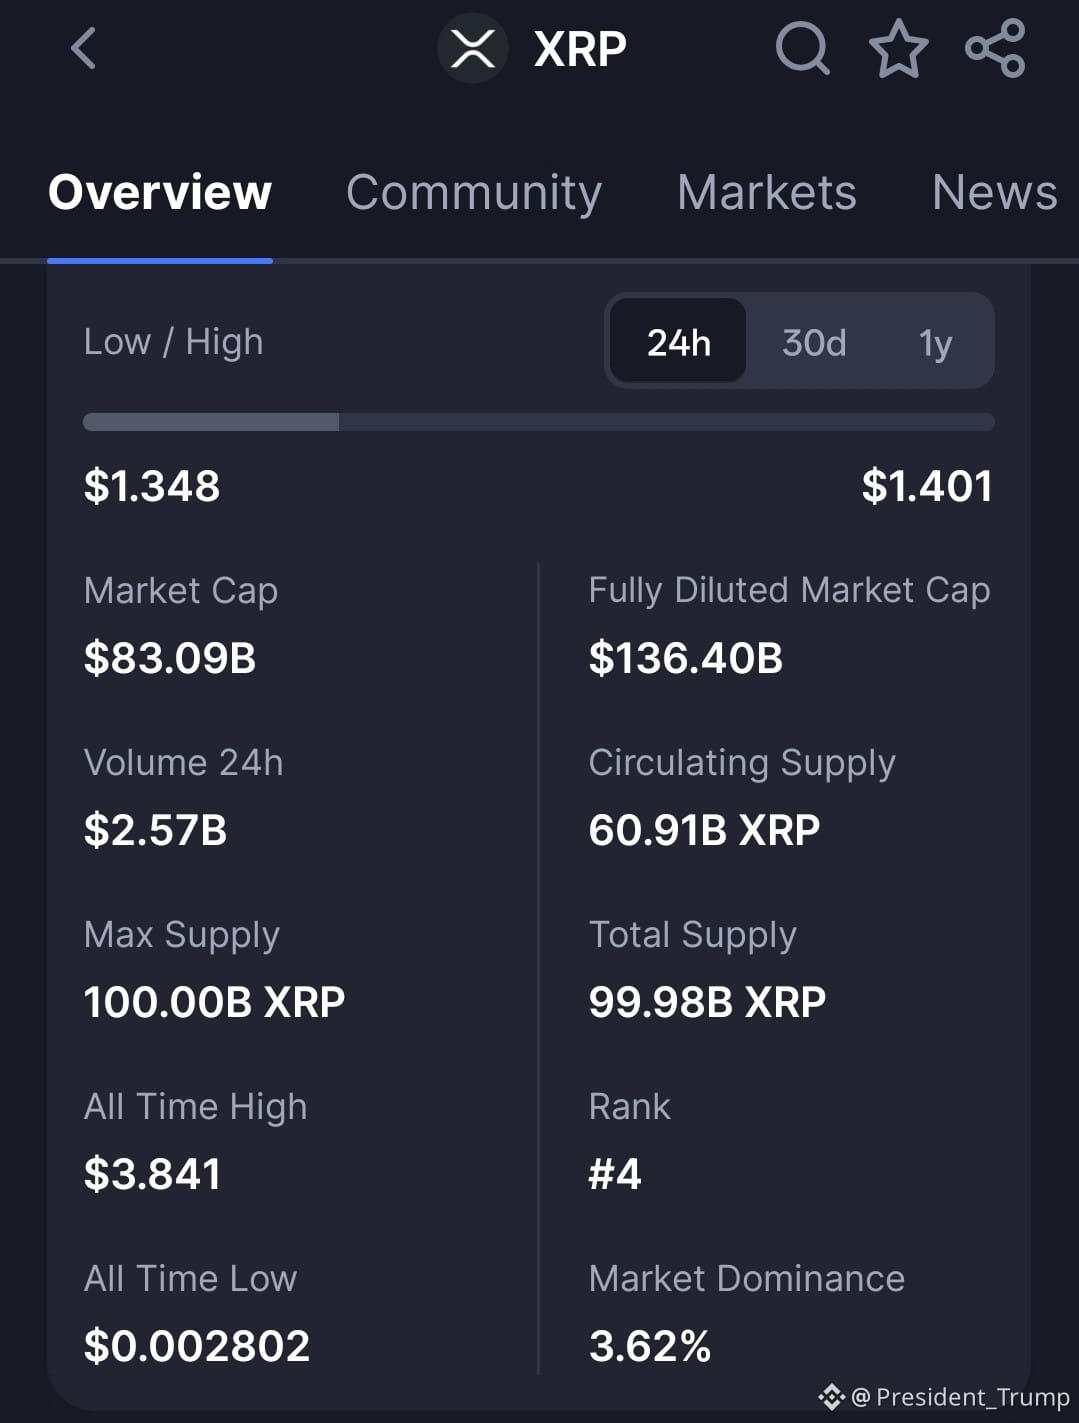Switch low/high range to 1y
This screenshot has width=1079, height=1423.
[935, 342]
